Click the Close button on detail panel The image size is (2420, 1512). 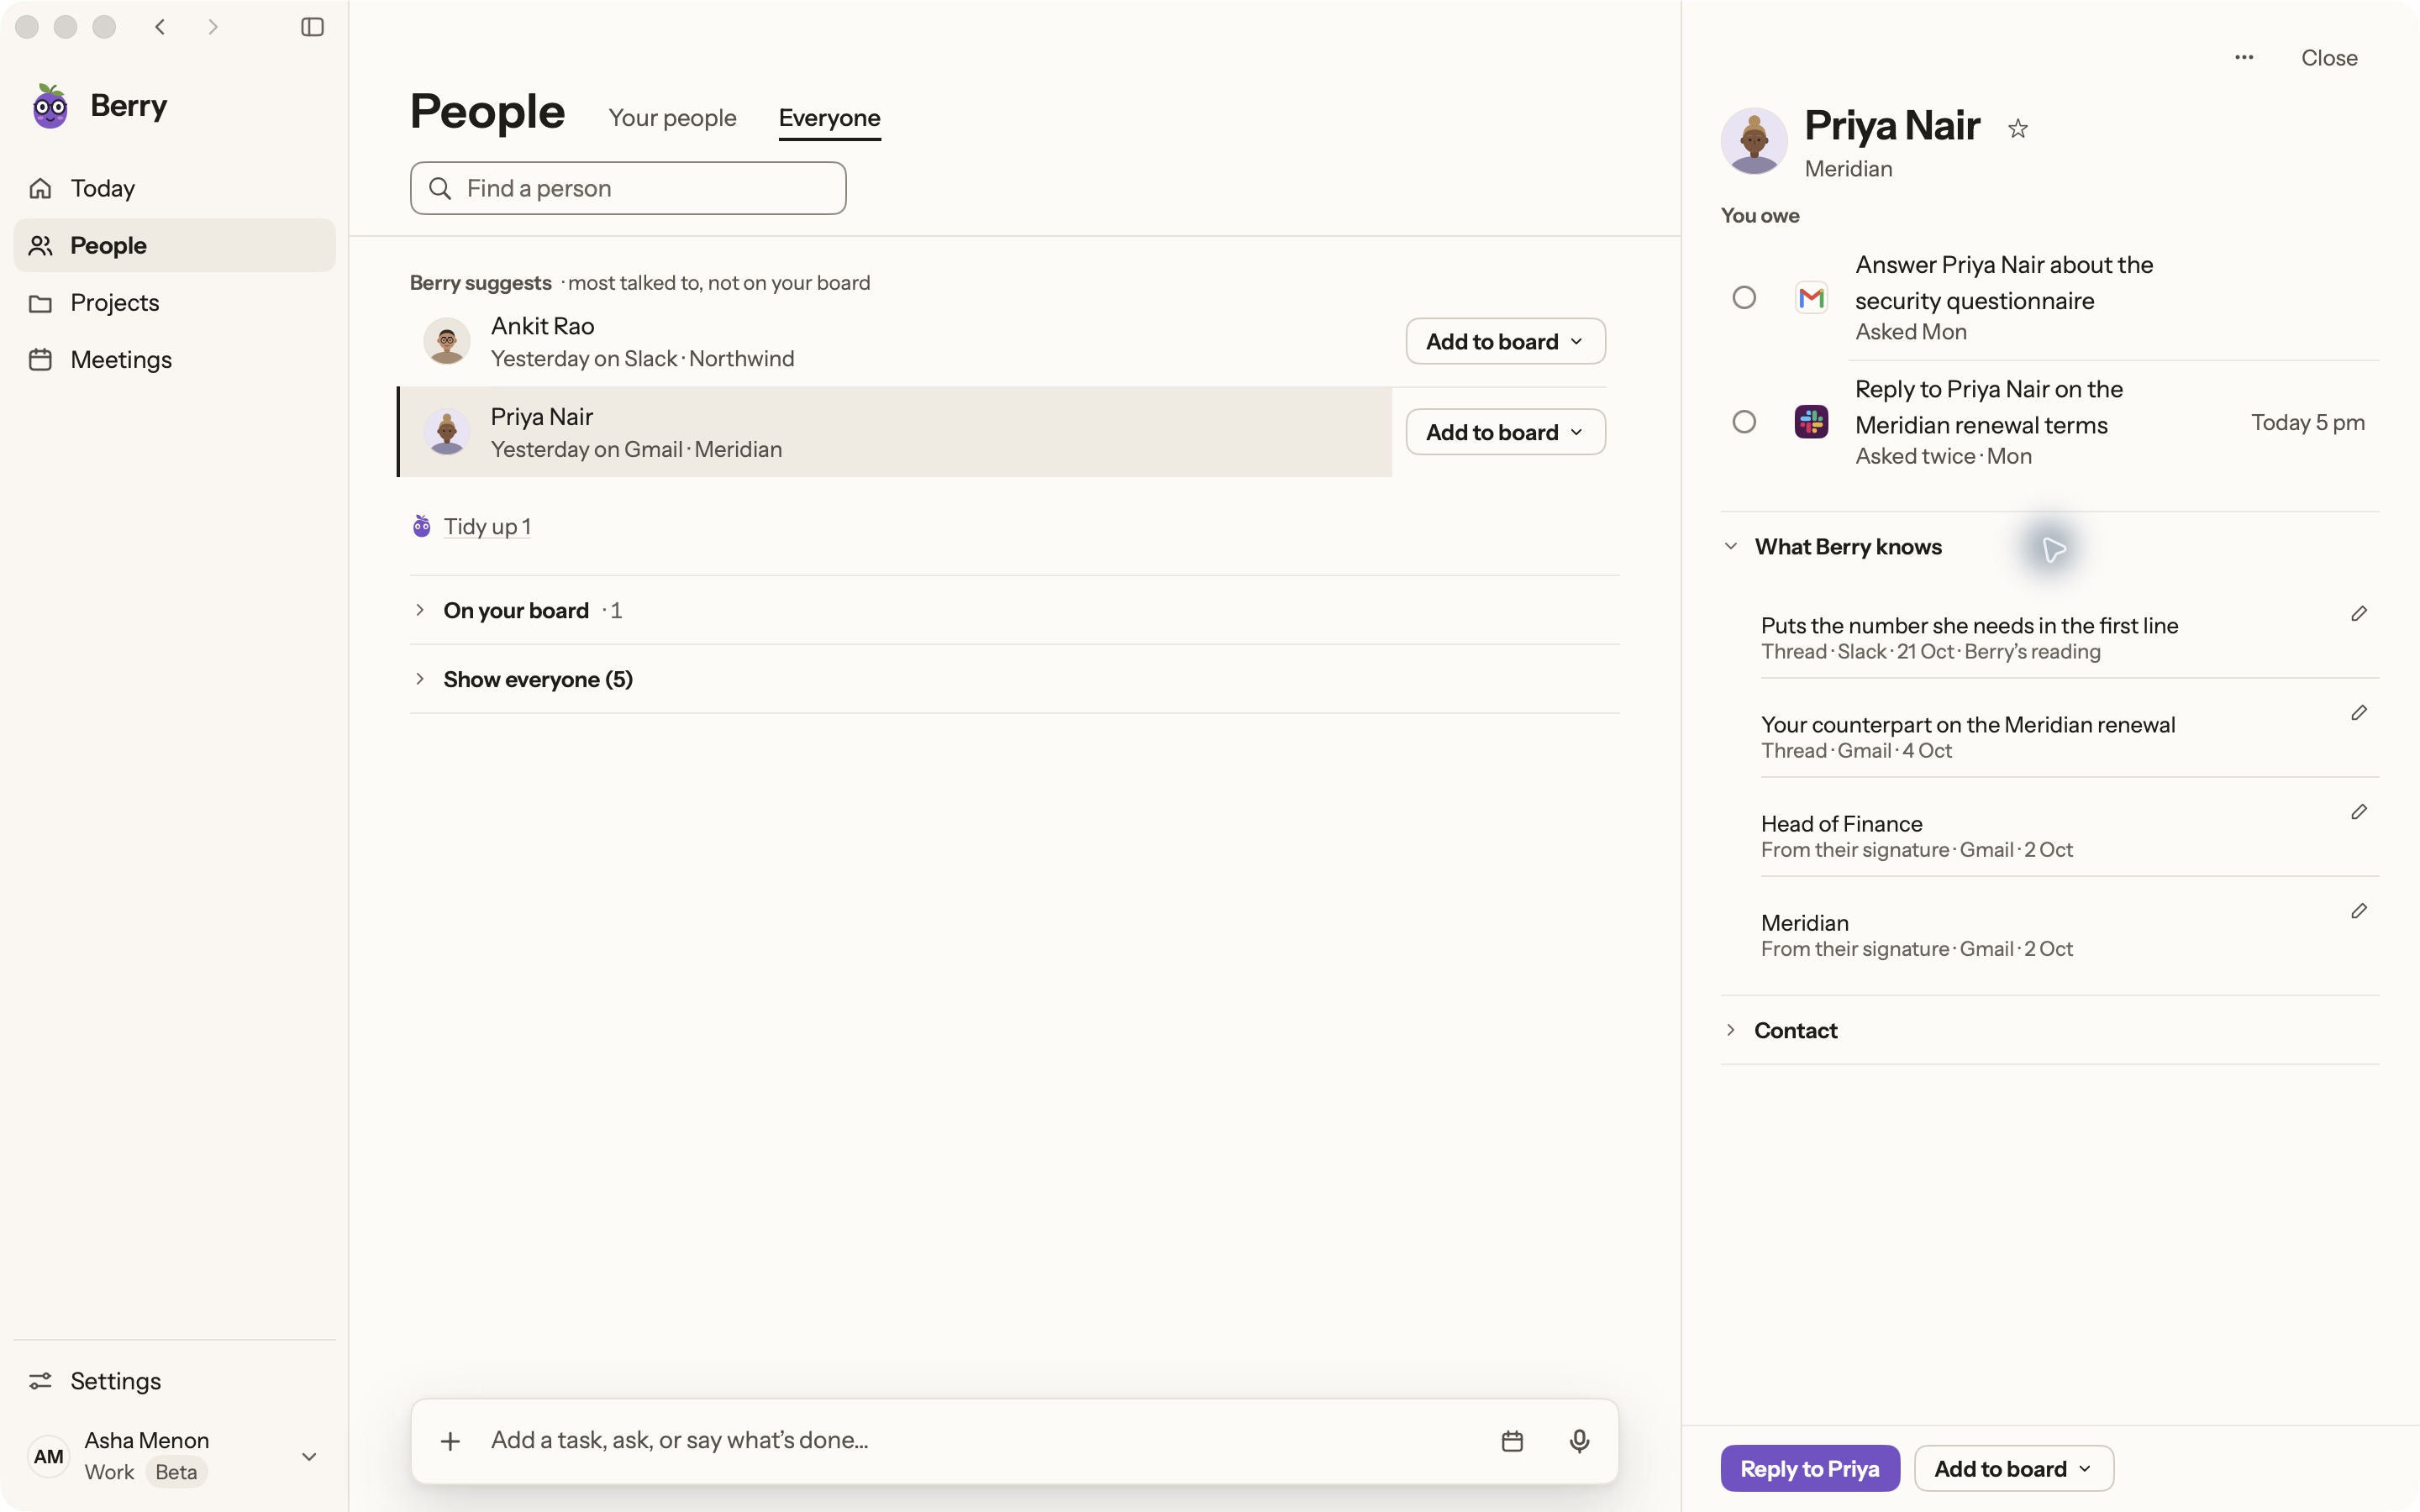(x=2329, y=57)
